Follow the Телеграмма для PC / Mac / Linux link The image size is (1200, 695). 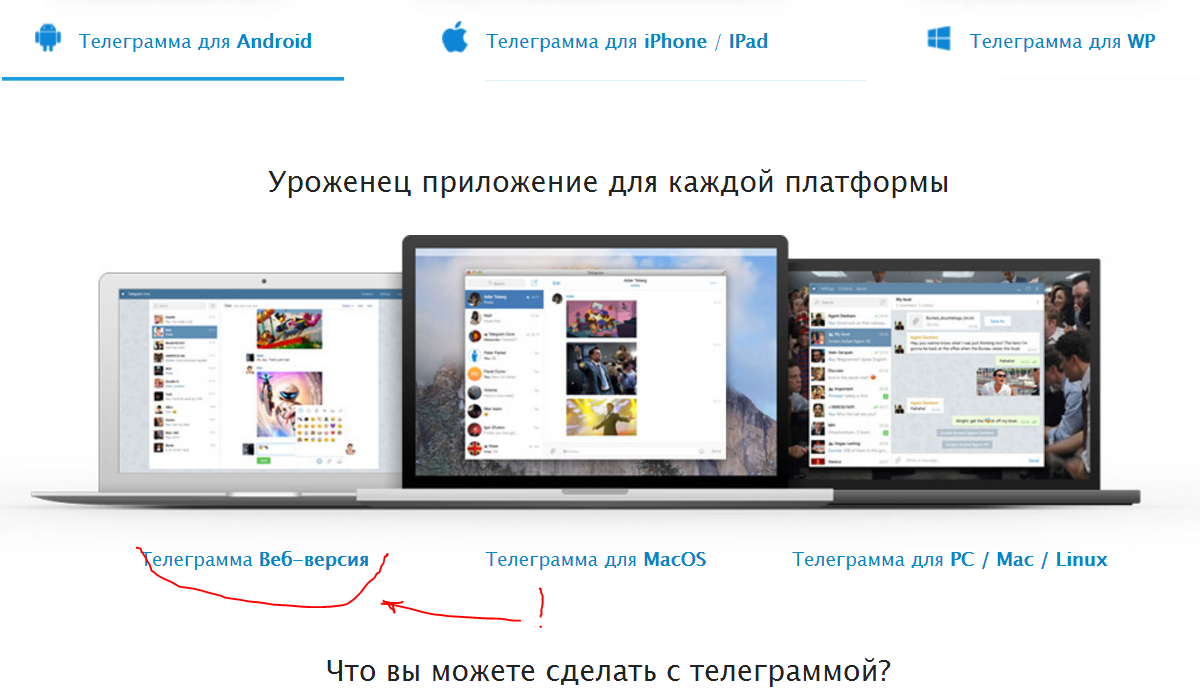coord(950,560)
